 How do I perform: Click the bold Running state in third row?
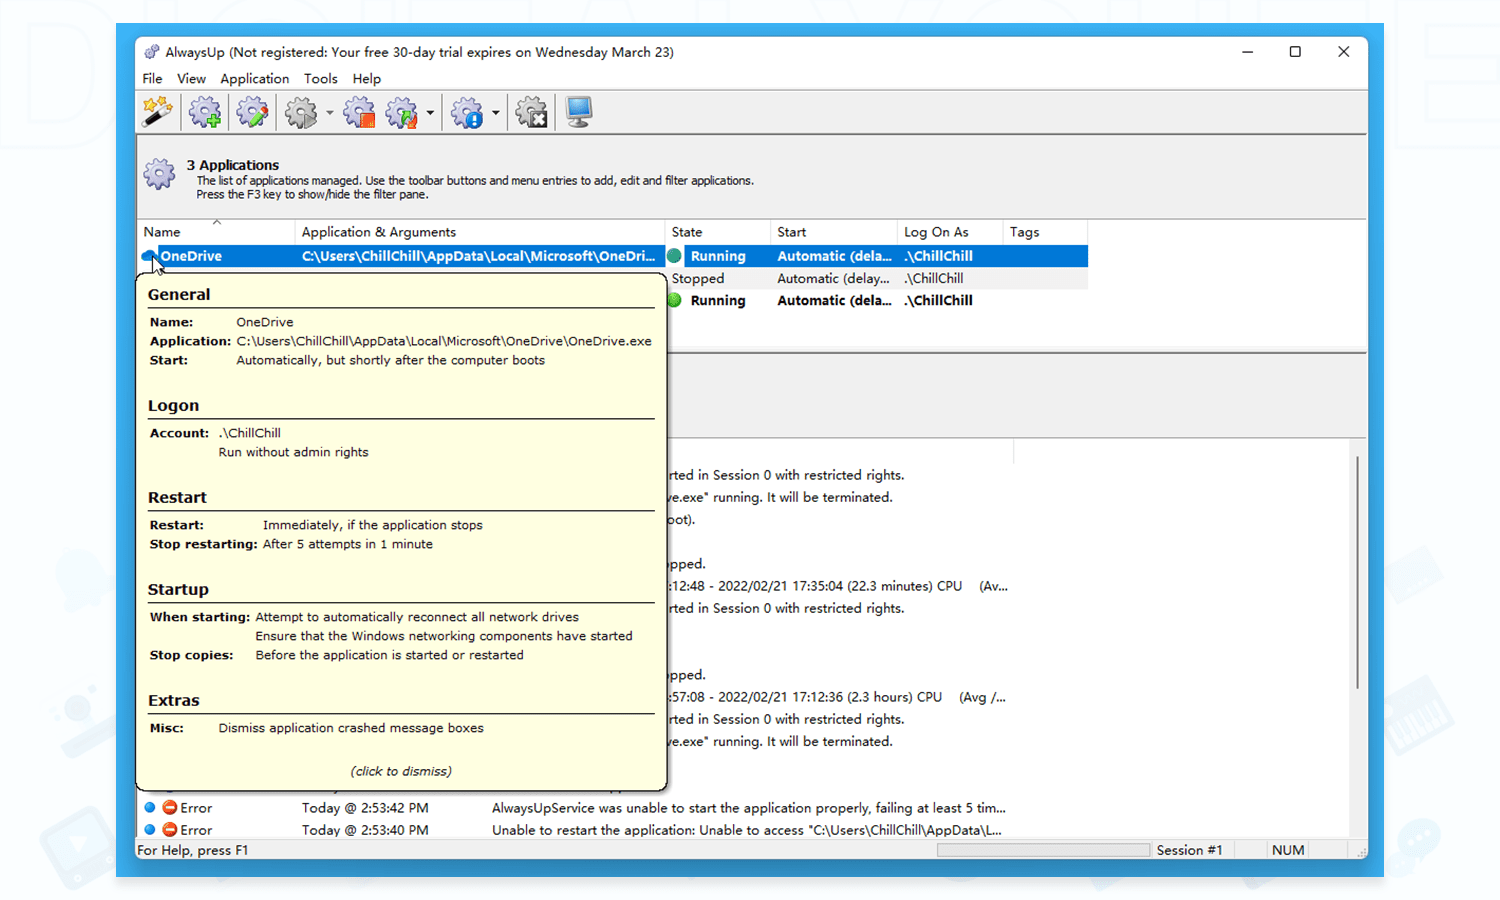(718, 300)
